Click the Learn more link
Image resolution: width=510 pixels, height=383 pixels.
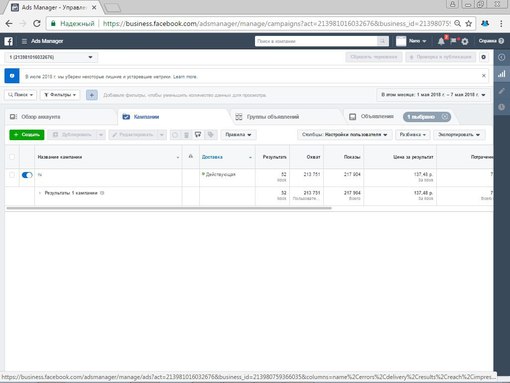(185, 77)
